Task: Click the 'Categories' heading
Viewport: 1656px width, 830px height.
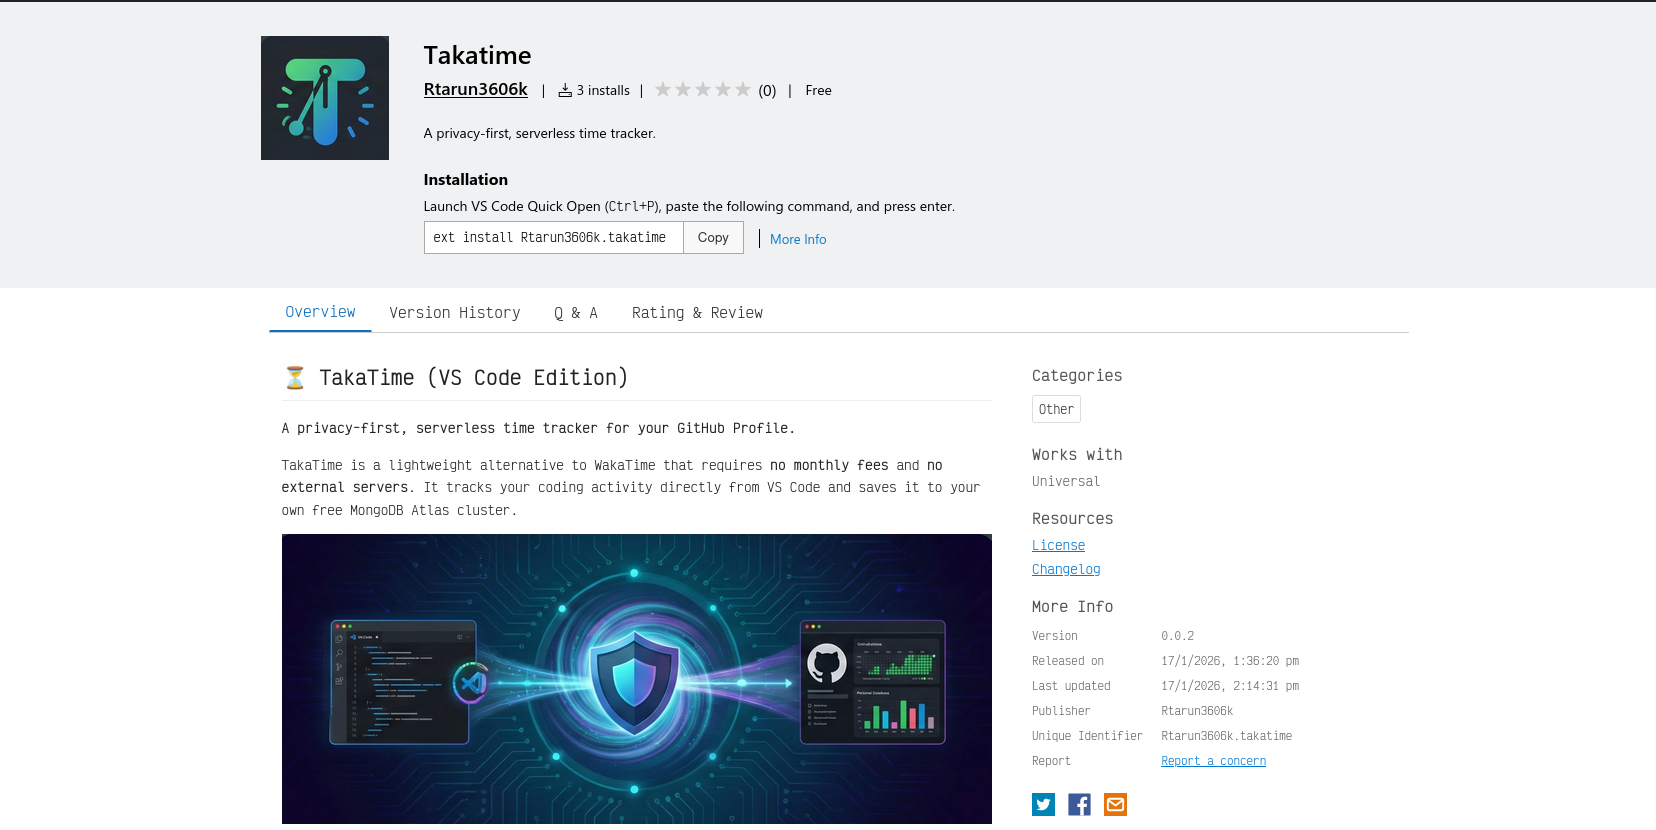Action: [x=1077, y=376]
